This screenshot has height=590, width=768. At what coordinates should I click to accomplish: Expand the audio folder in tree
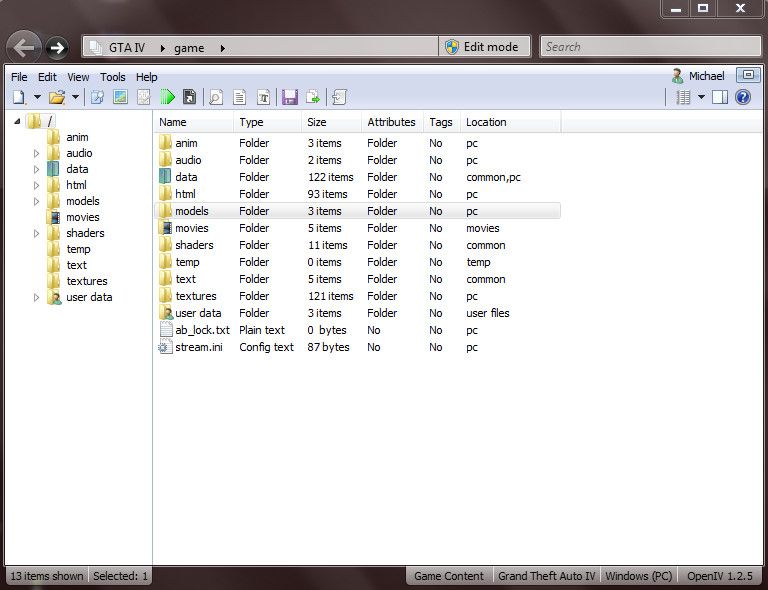point(36,153)
